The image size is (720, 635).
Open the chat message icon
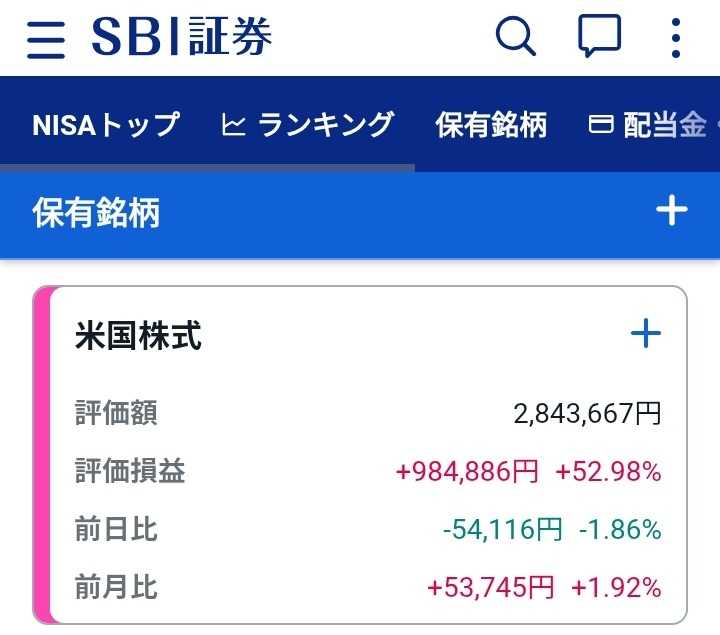tap(599, 38)
